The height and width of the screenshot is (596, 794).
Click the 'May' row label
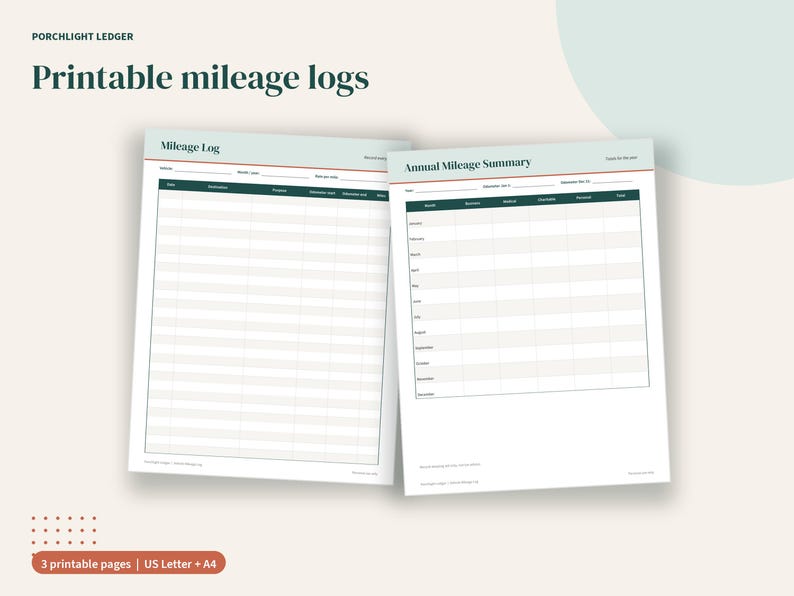click(x=415, y=286)
